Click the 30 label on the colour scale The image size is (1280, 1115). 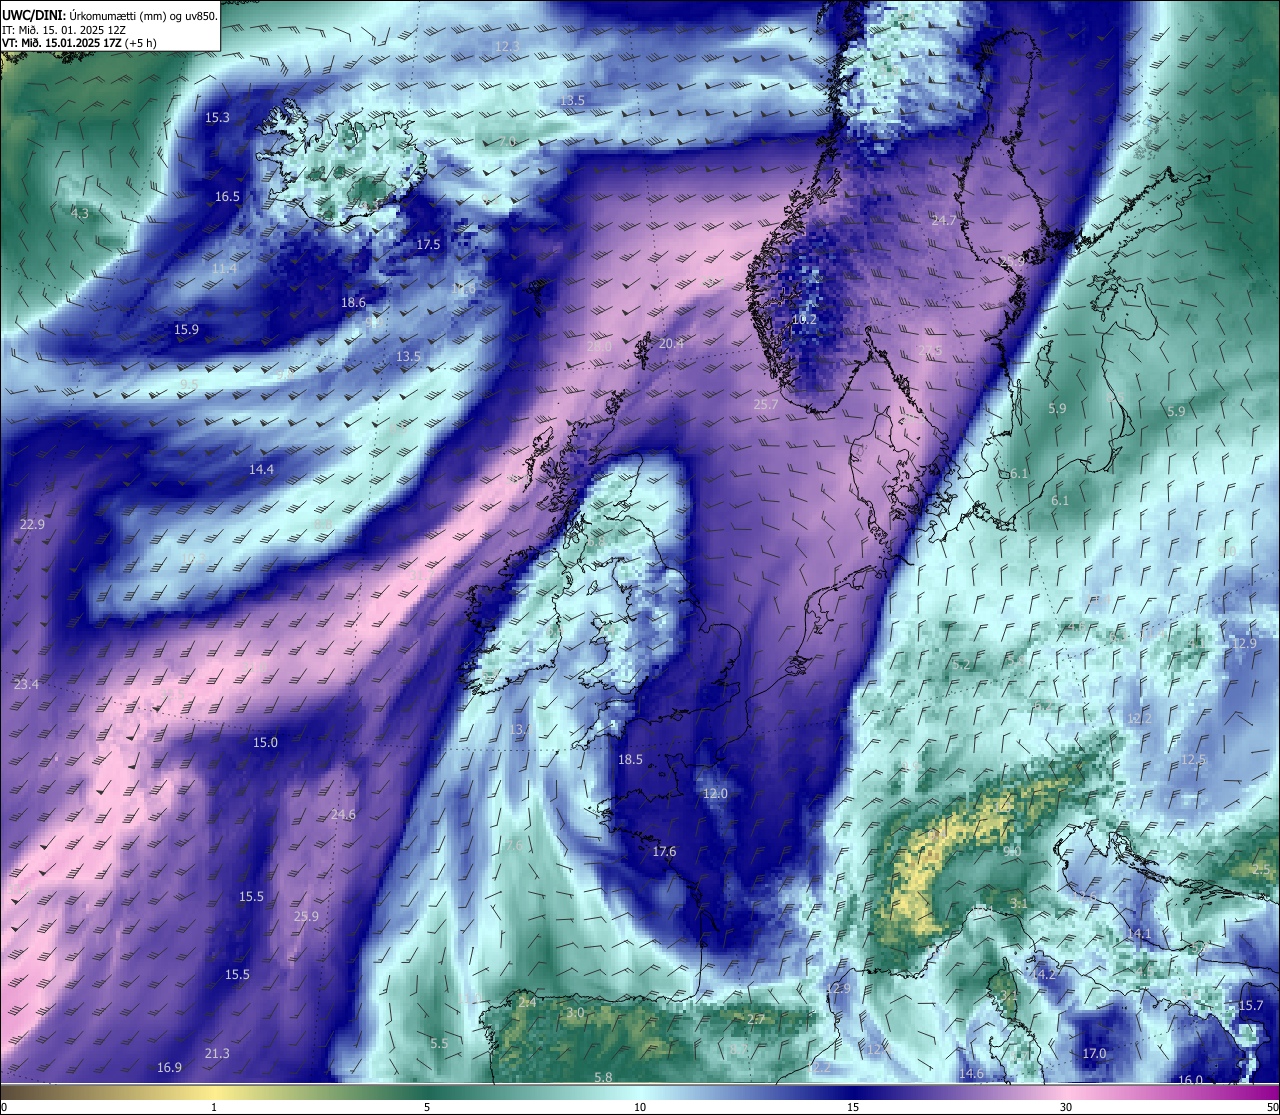[x=1066, y=1107]
